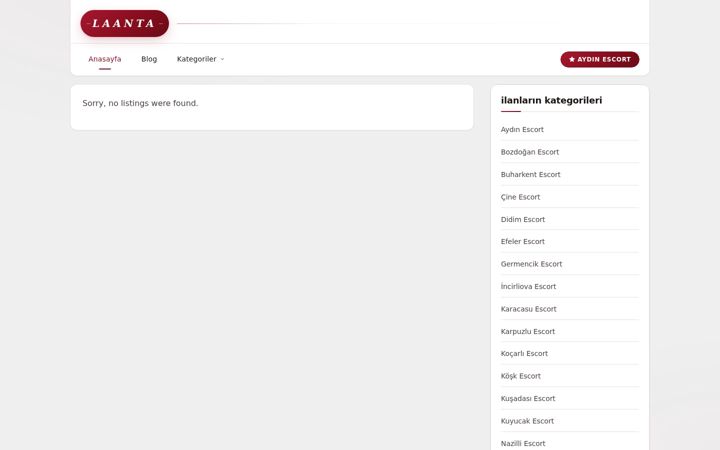Screen dimensions: 720x450
Task: Open the Efeler Escort category link
Action: click(523, 242)
